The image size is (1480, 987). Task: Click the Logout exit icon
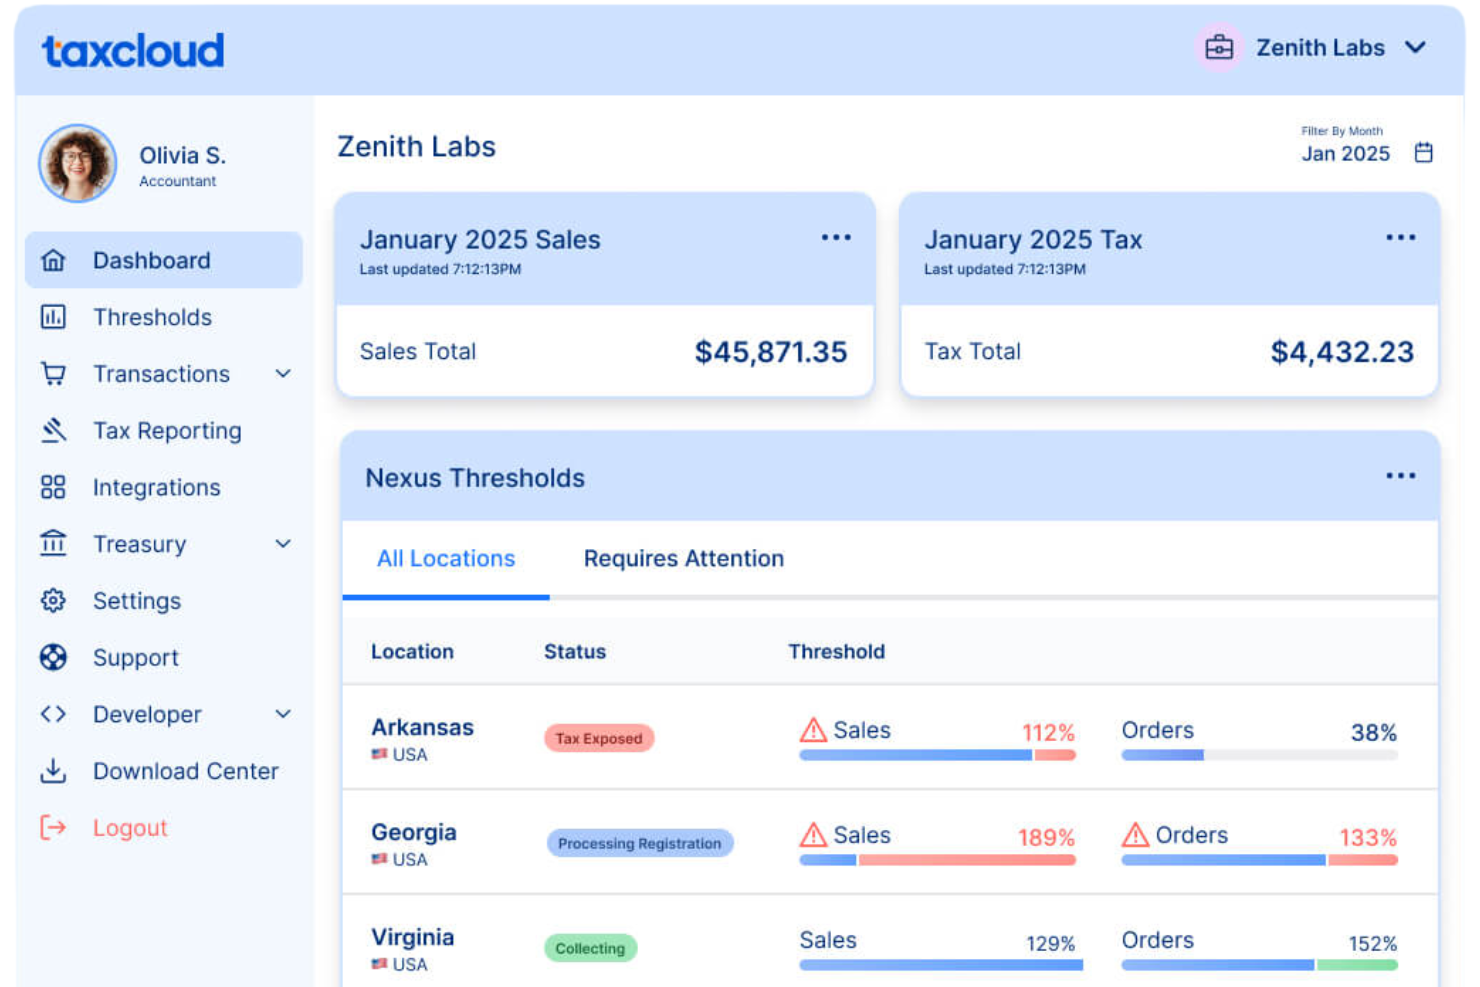[x=53, y=827]
